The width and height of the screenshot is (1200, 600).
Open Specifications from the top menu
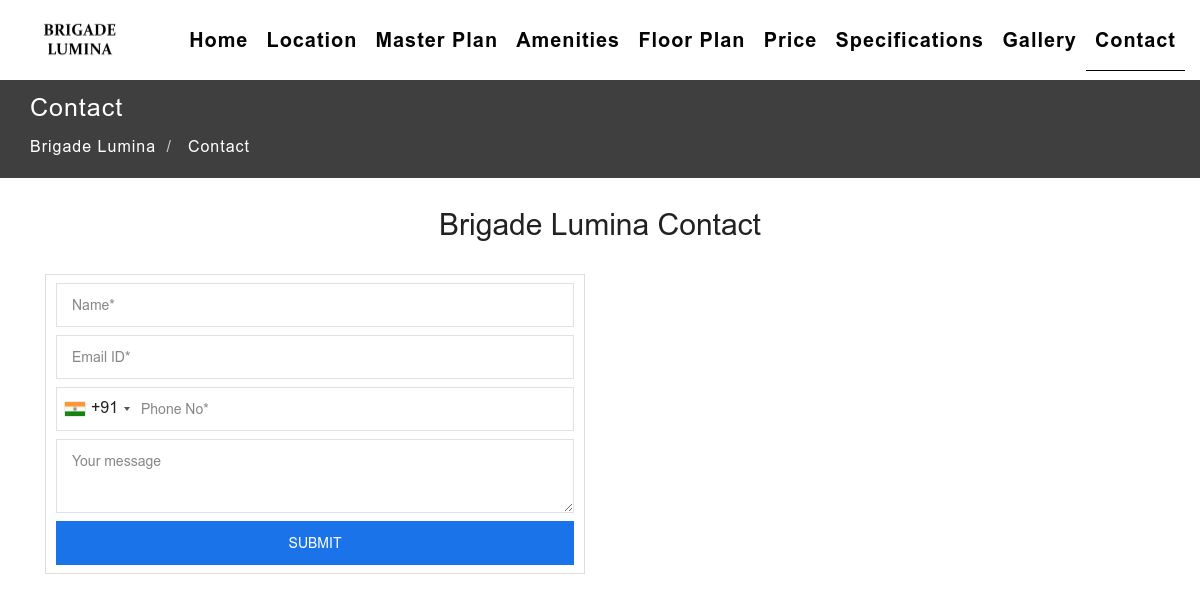(909, 40)
